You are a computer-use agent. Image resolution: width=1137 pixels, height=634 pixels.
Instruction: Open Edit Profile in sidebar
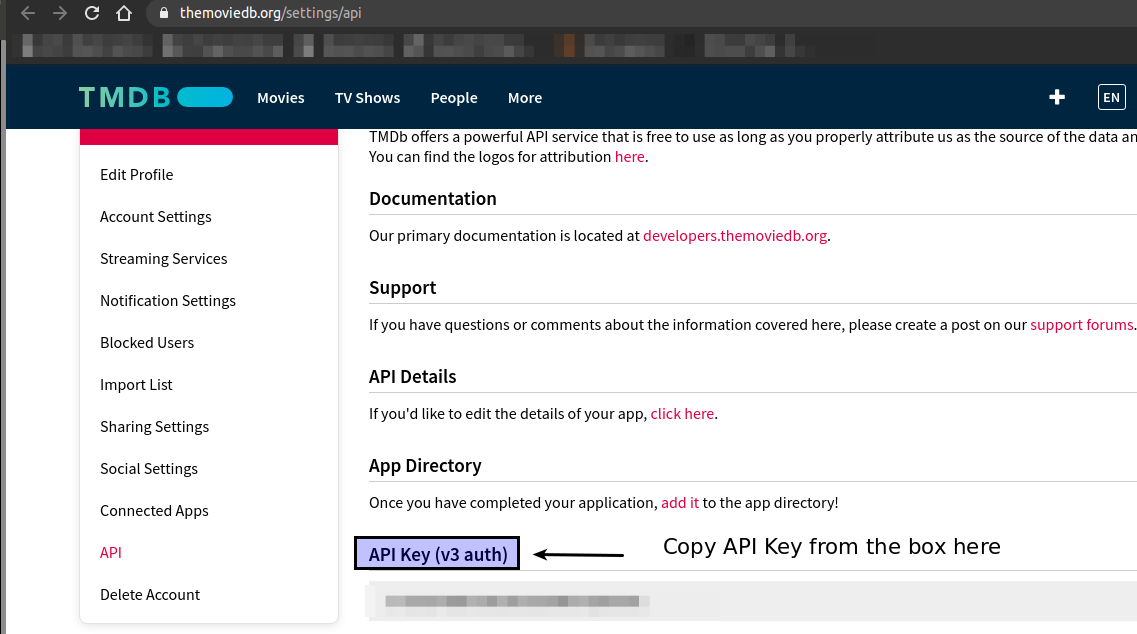point(136,175)
